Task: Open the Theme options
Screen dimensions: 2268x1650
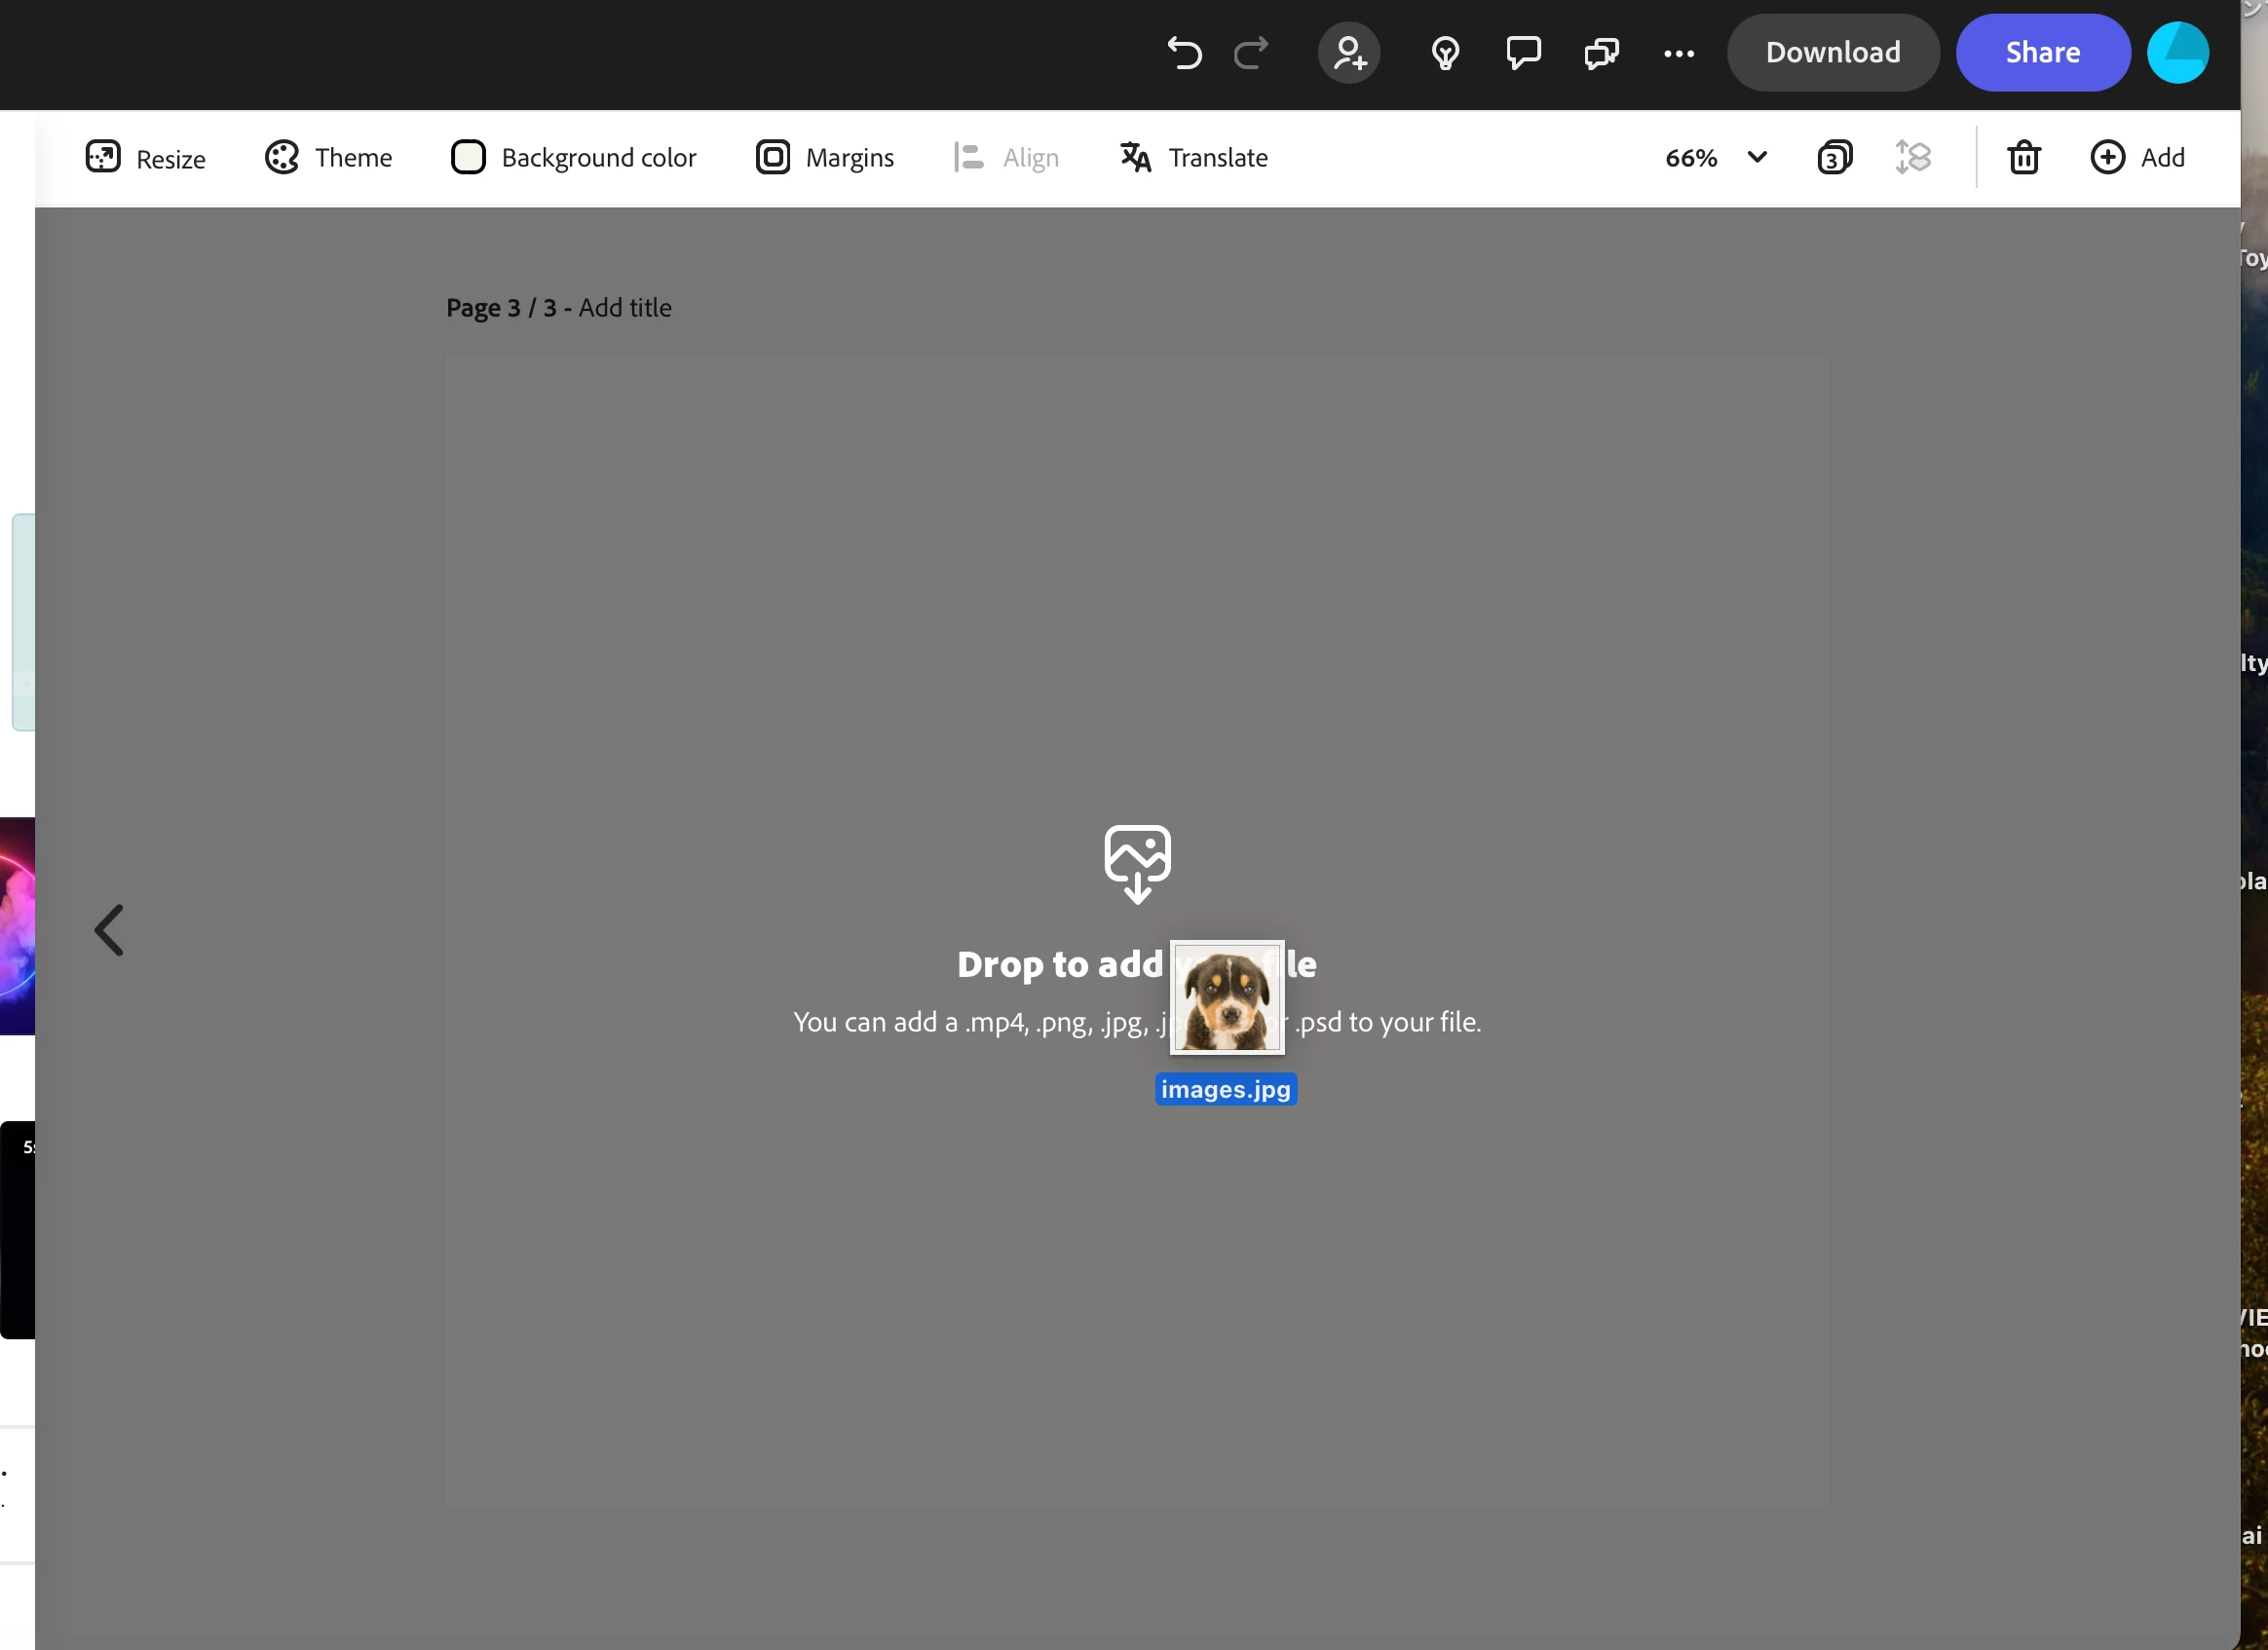Action: click(x=328, y=157)
